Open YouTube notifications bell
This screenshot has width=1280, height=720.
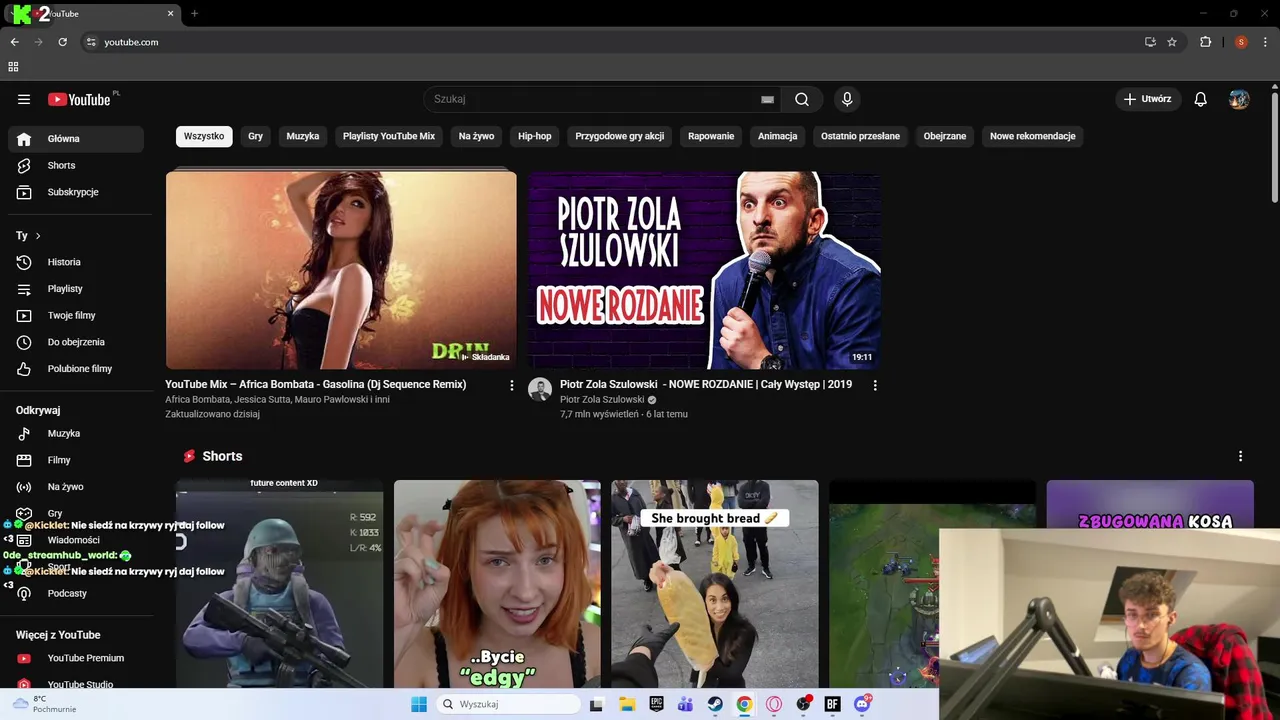1201,99
